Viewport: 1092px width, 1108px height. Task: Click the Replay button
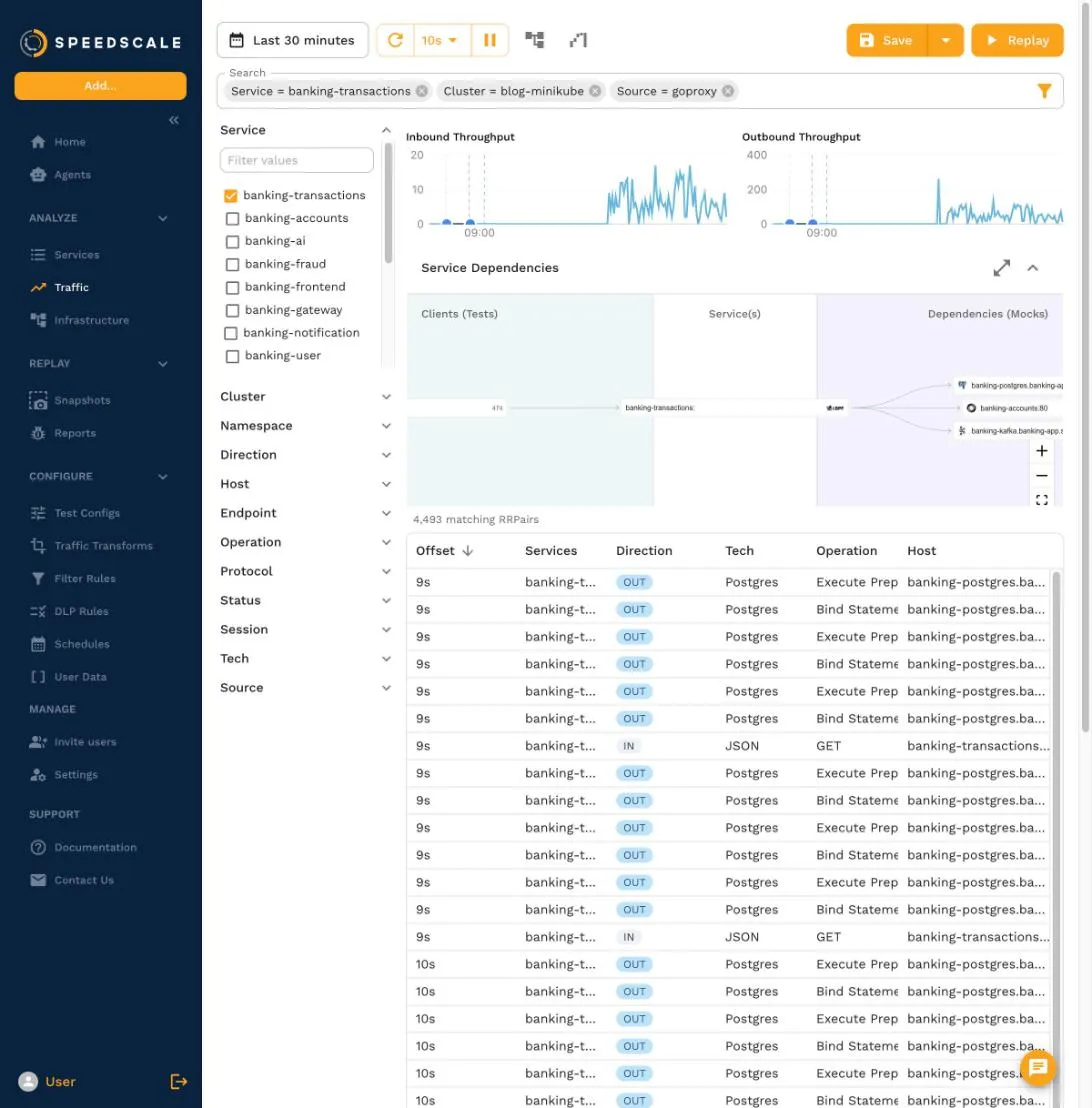tap(1017, 40)
